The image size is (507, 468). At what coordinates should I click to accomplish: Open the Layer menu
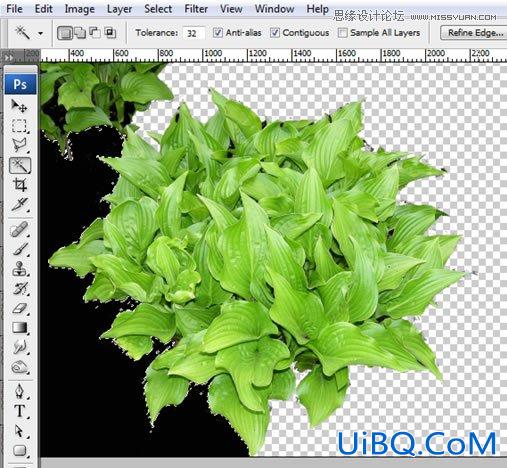pos(119,9)
